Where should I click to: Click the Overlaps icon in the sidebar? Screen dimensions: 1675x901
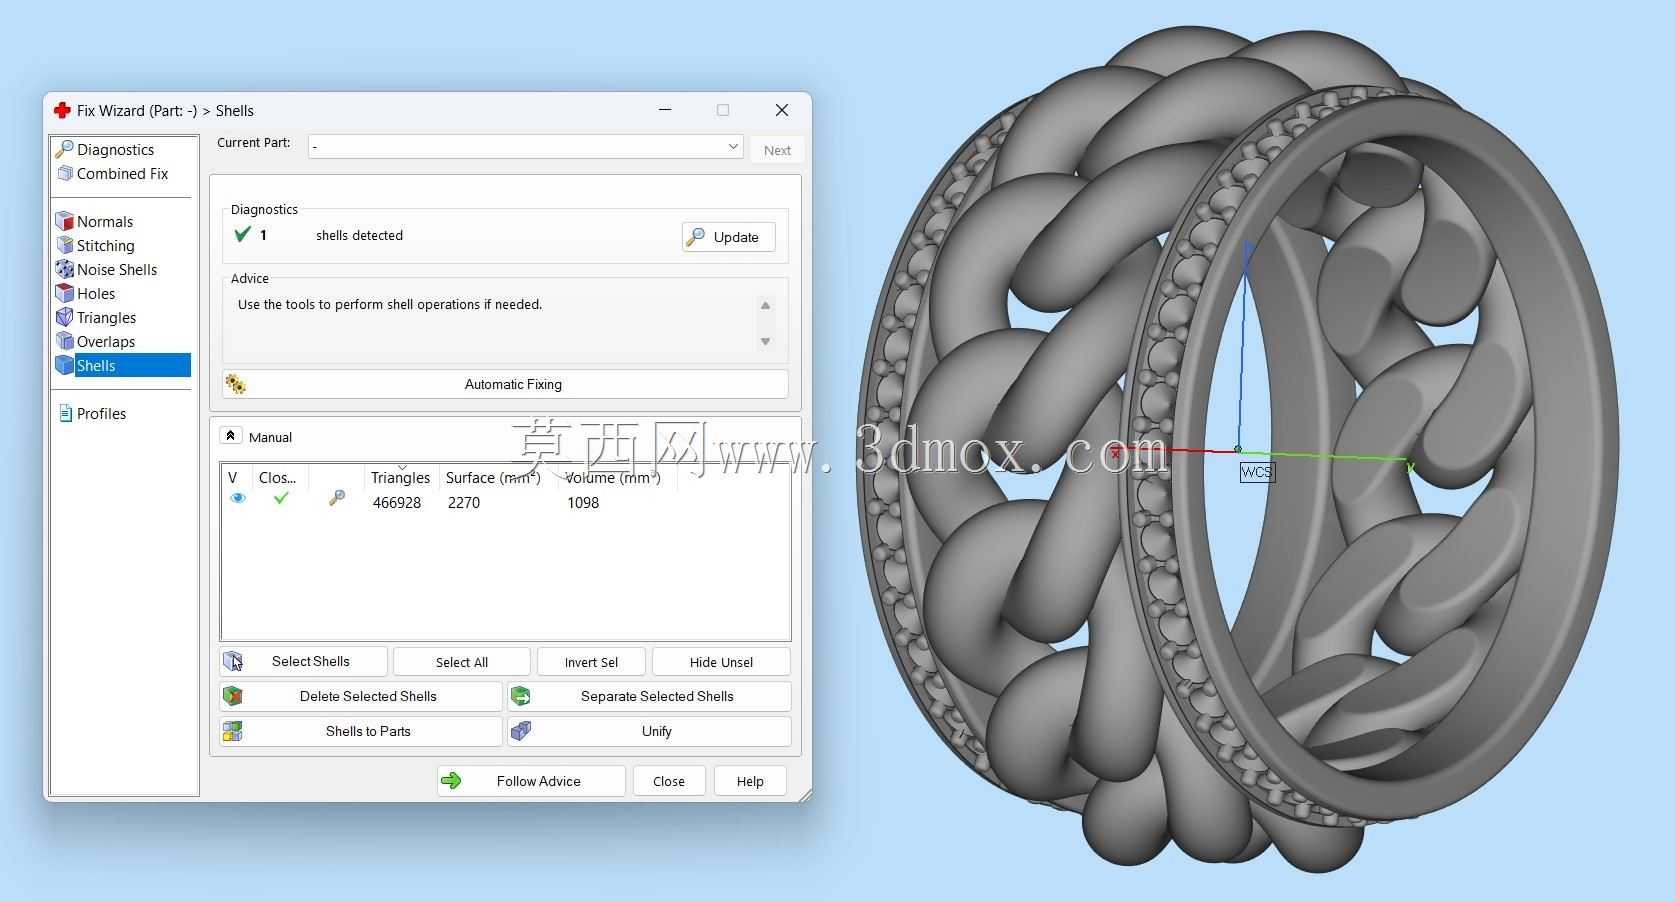click(x=65, y=342)
